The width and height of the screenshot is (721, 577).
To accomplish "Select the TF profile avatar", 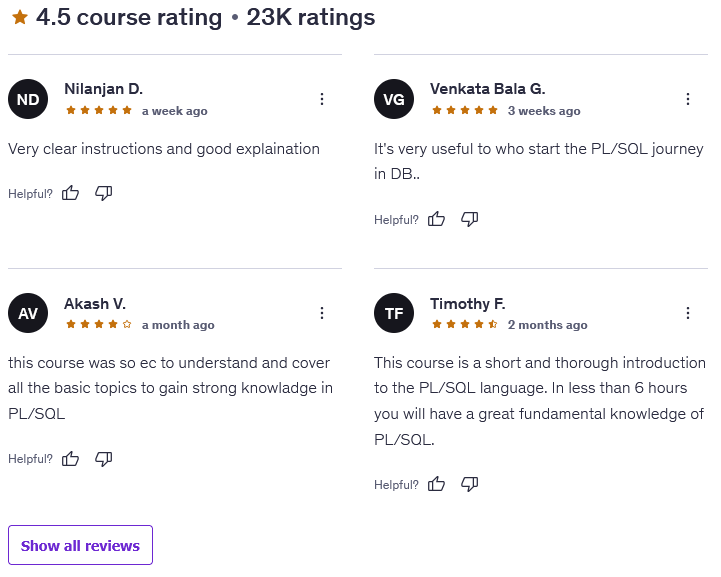I will pos(394,313).
